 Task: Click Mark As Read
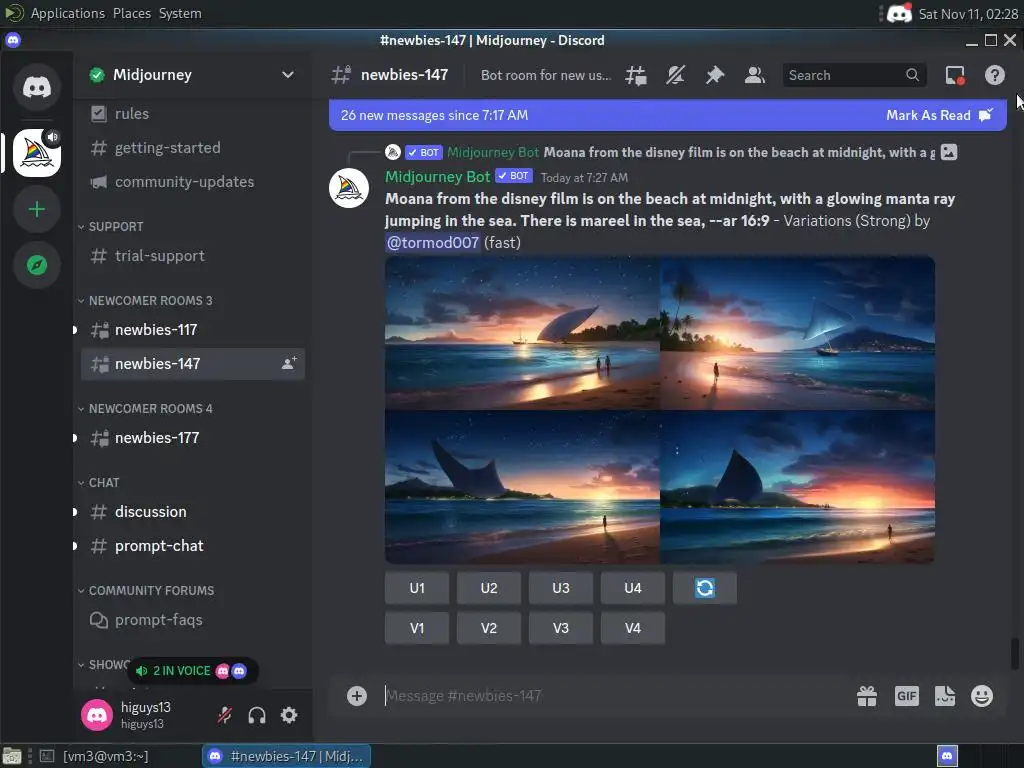[x=938, y=115]
